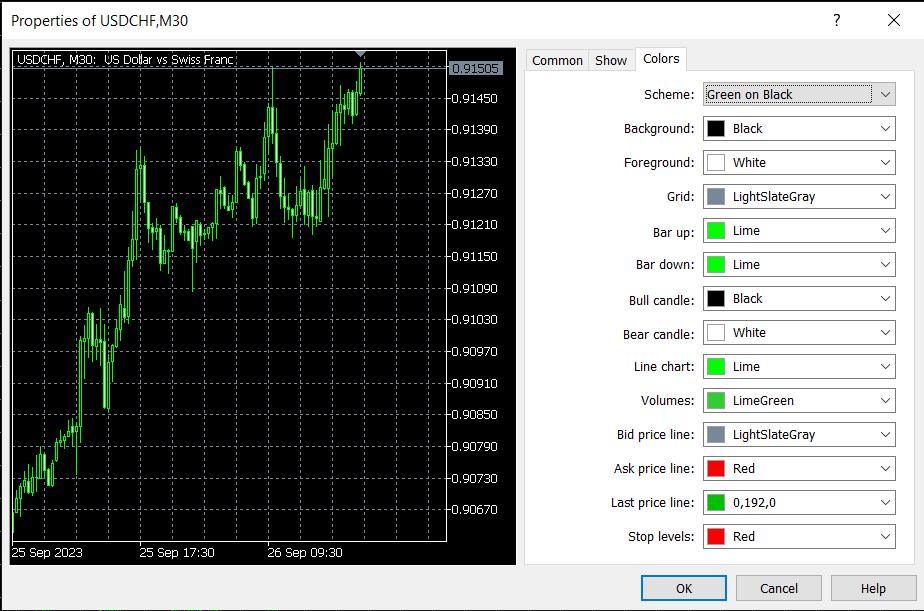Open the Bar up color dropdown
The height and width of the screenshot is (611, 924).
pos(799,230)
